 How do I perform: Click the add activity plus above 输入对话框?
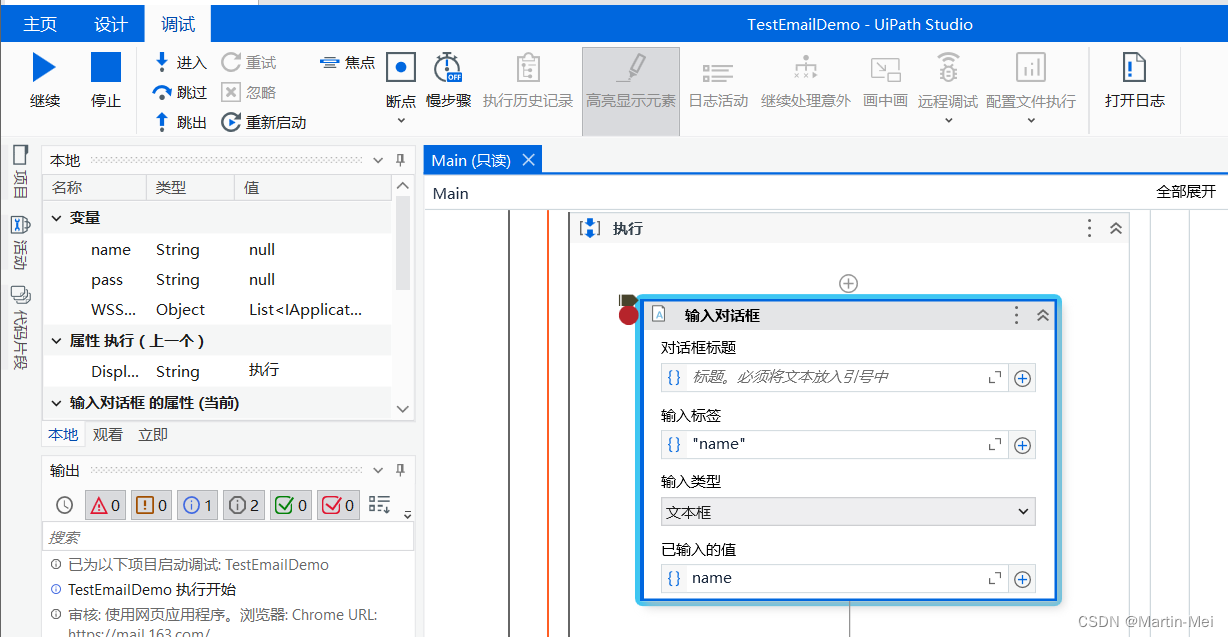(x=848, y=284)
